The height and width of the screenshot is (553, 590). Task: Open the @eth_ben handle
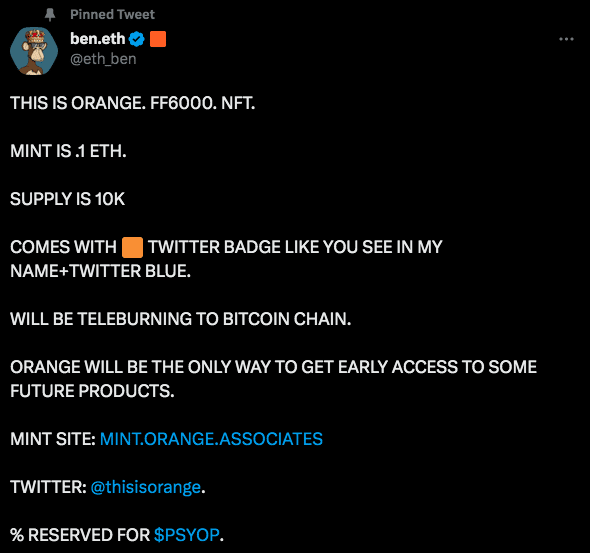pos(103,59)
